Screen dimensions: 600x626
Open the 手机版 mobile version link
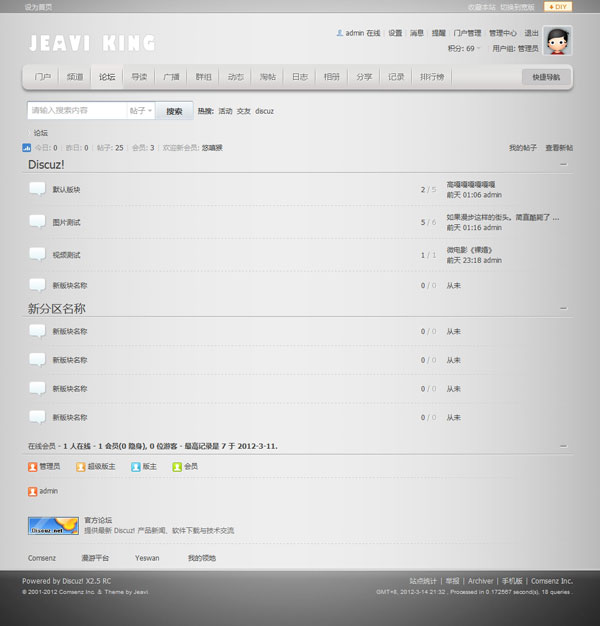click(512, 581)
